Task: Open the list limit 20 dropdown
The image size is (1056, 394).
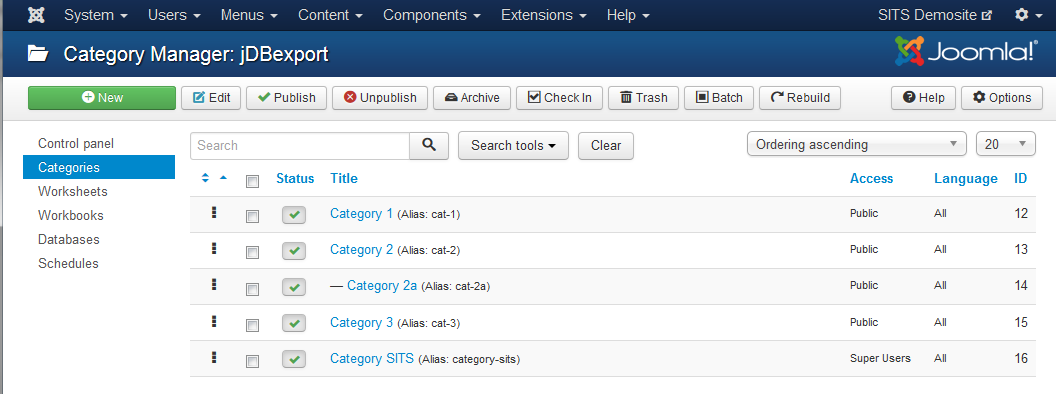Action: (1005, 144)
